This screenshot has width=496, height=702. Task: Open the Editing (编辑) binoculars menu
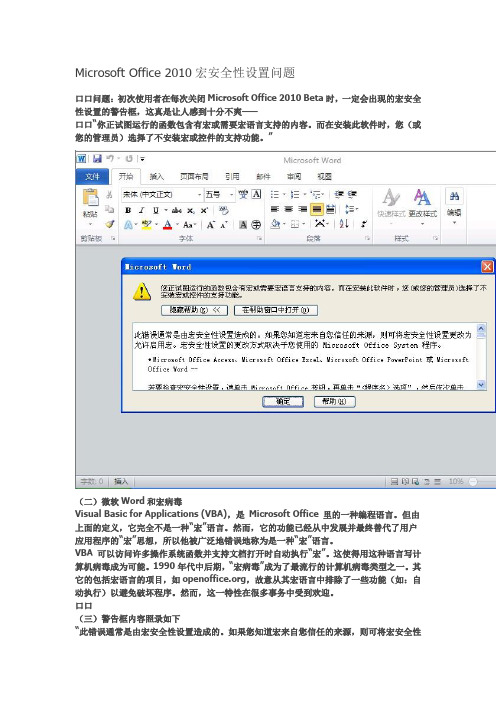[454, 205]
